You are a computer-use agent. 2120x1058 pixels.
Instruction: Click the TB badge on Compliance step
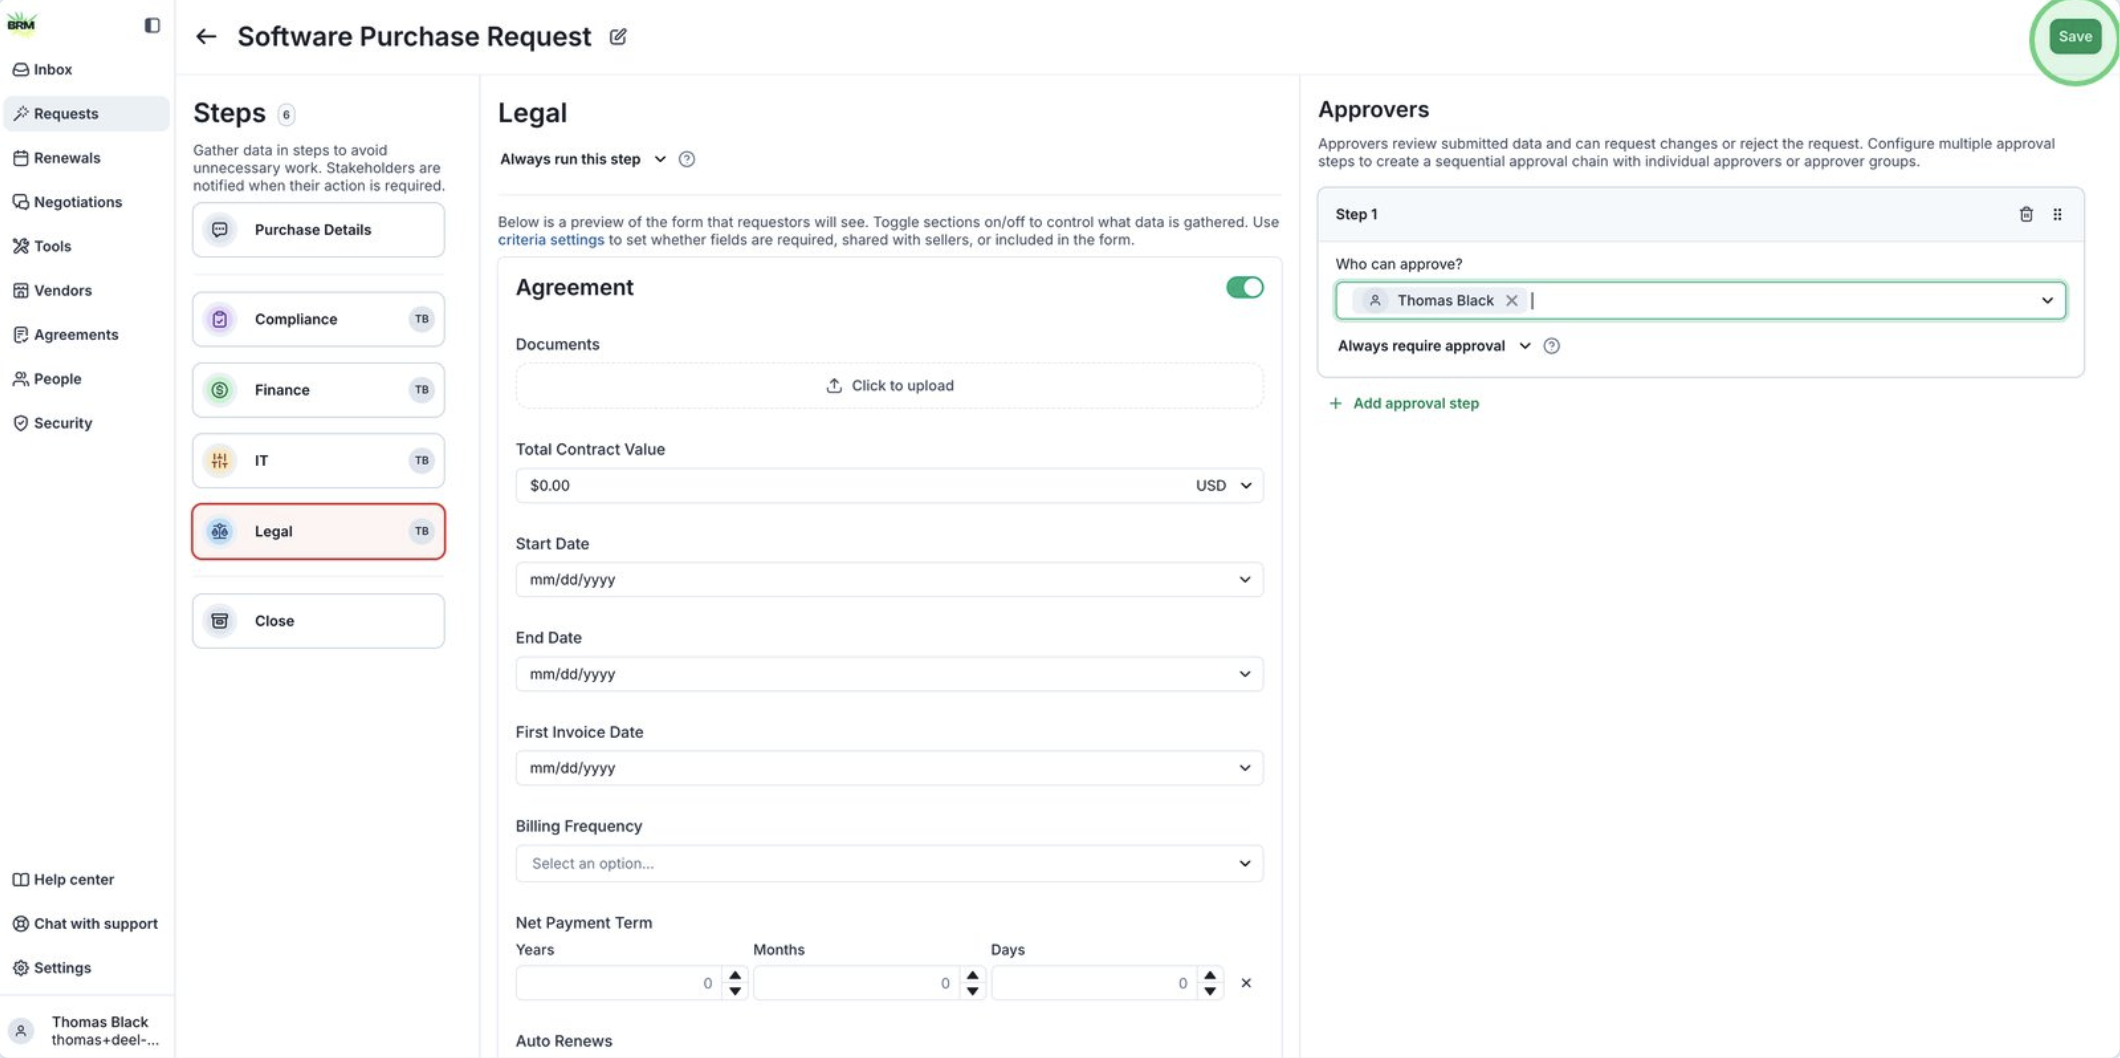click(422, 319)
